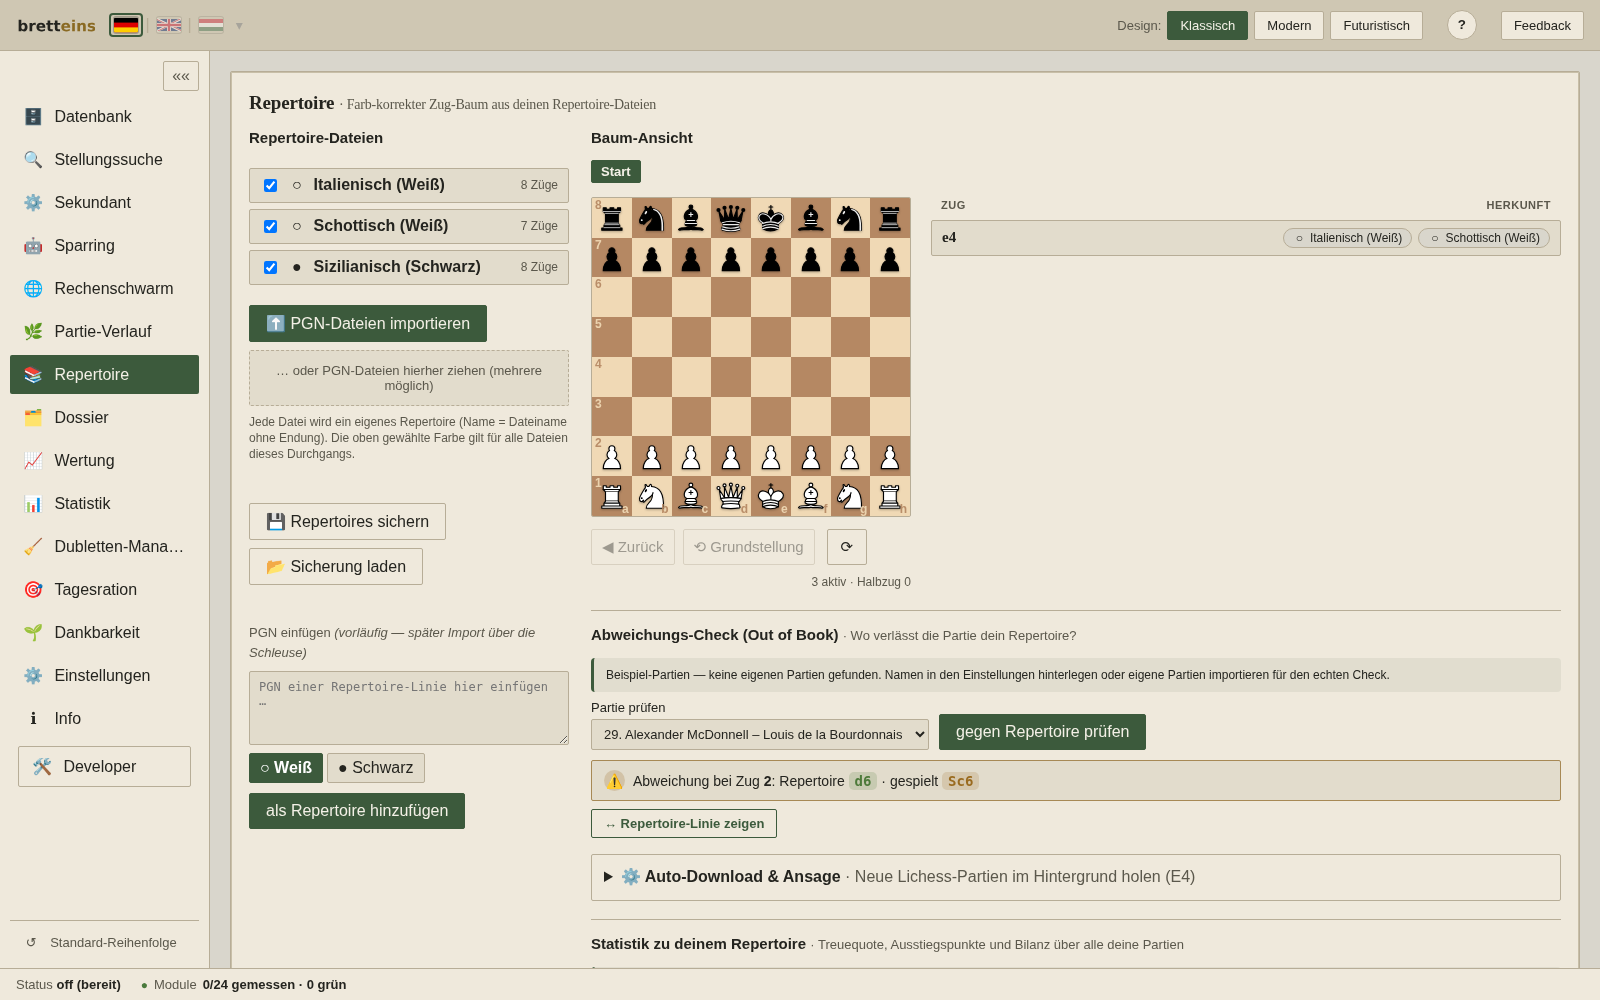Click the refresh icon button below chessboard

point(847,547)
